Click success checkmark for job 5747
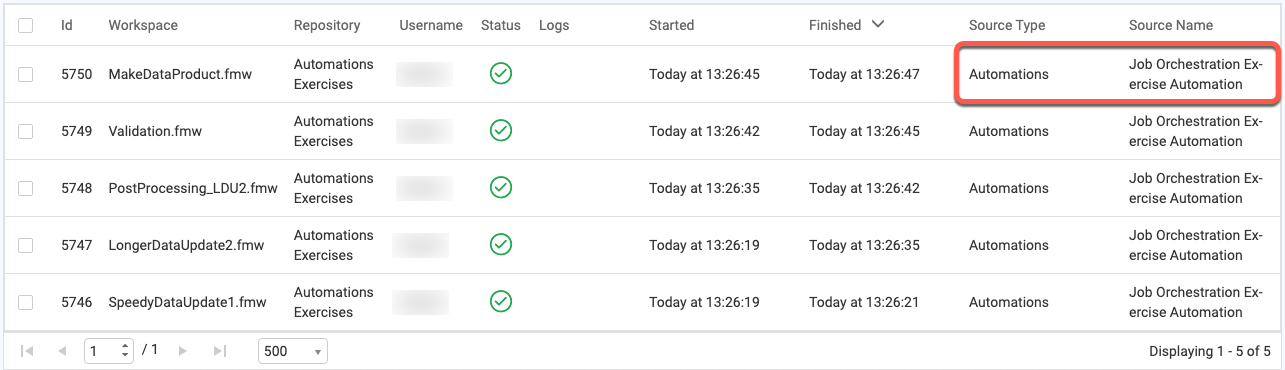 (x=501, y=245)
